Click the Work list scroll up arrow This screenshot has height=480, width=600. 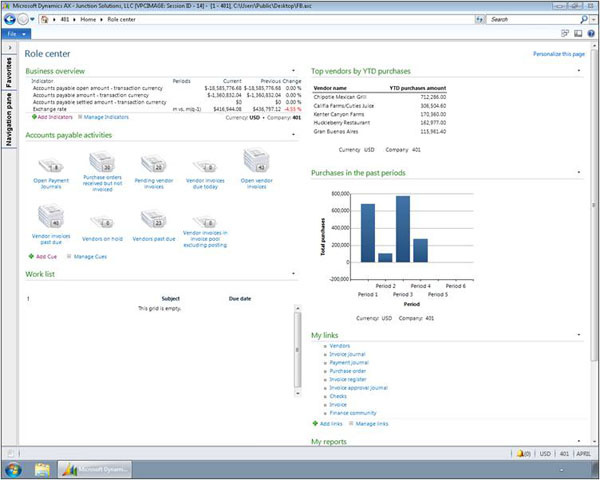point(297,308)
